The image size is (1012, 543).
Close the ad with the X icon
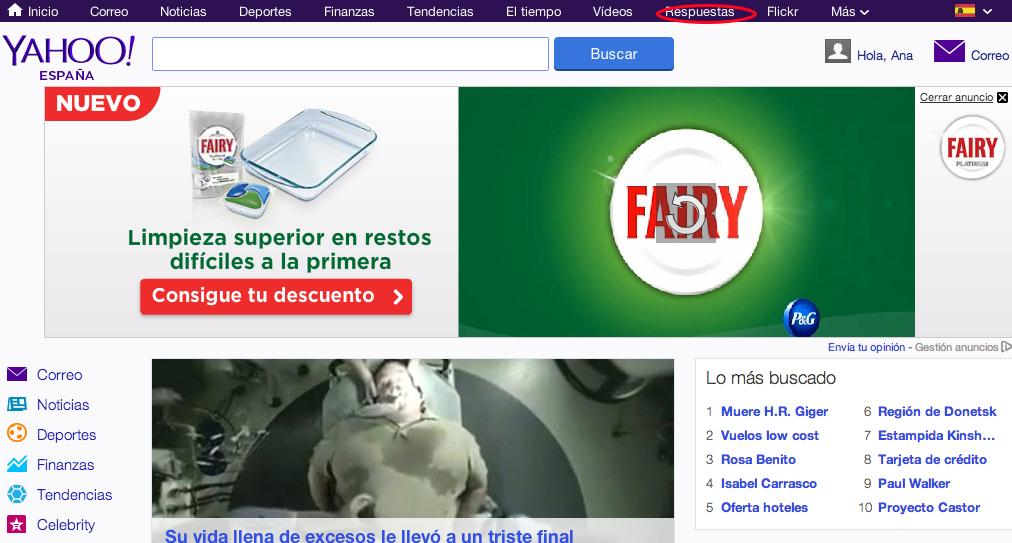[x=1003, y=97]
